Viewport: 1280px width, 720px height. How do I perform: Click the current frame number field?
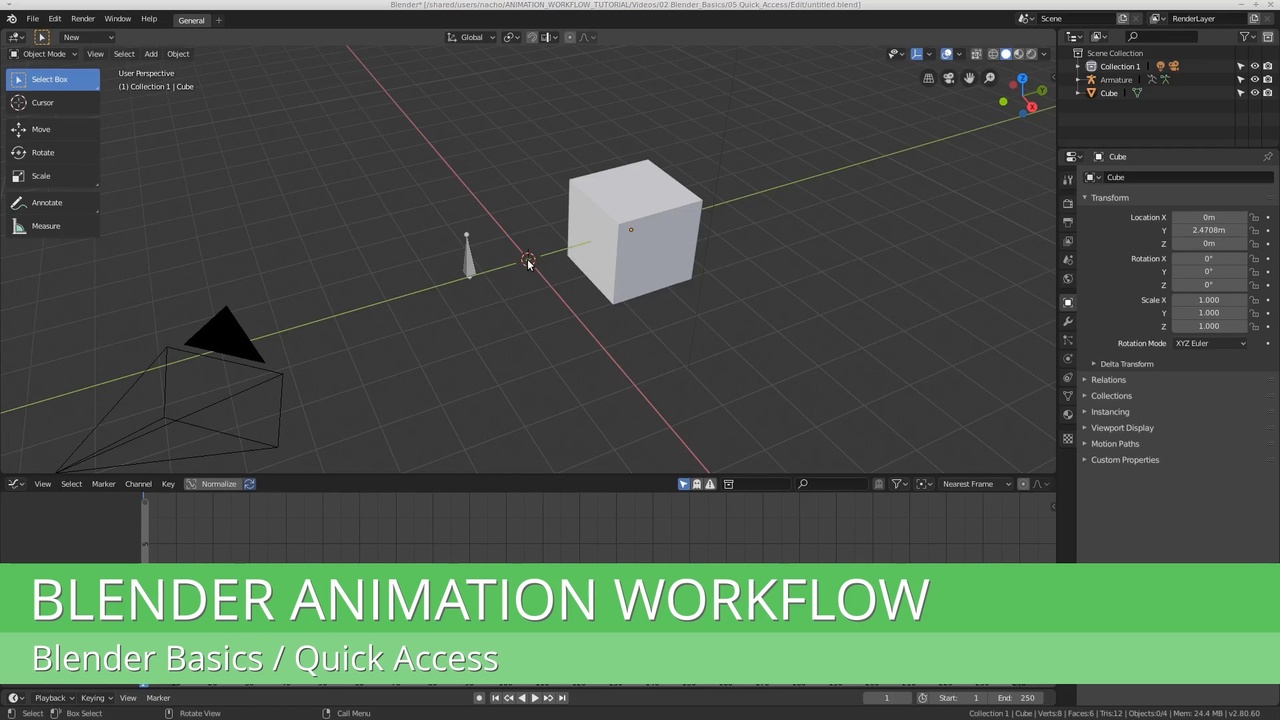coord(886,698)
